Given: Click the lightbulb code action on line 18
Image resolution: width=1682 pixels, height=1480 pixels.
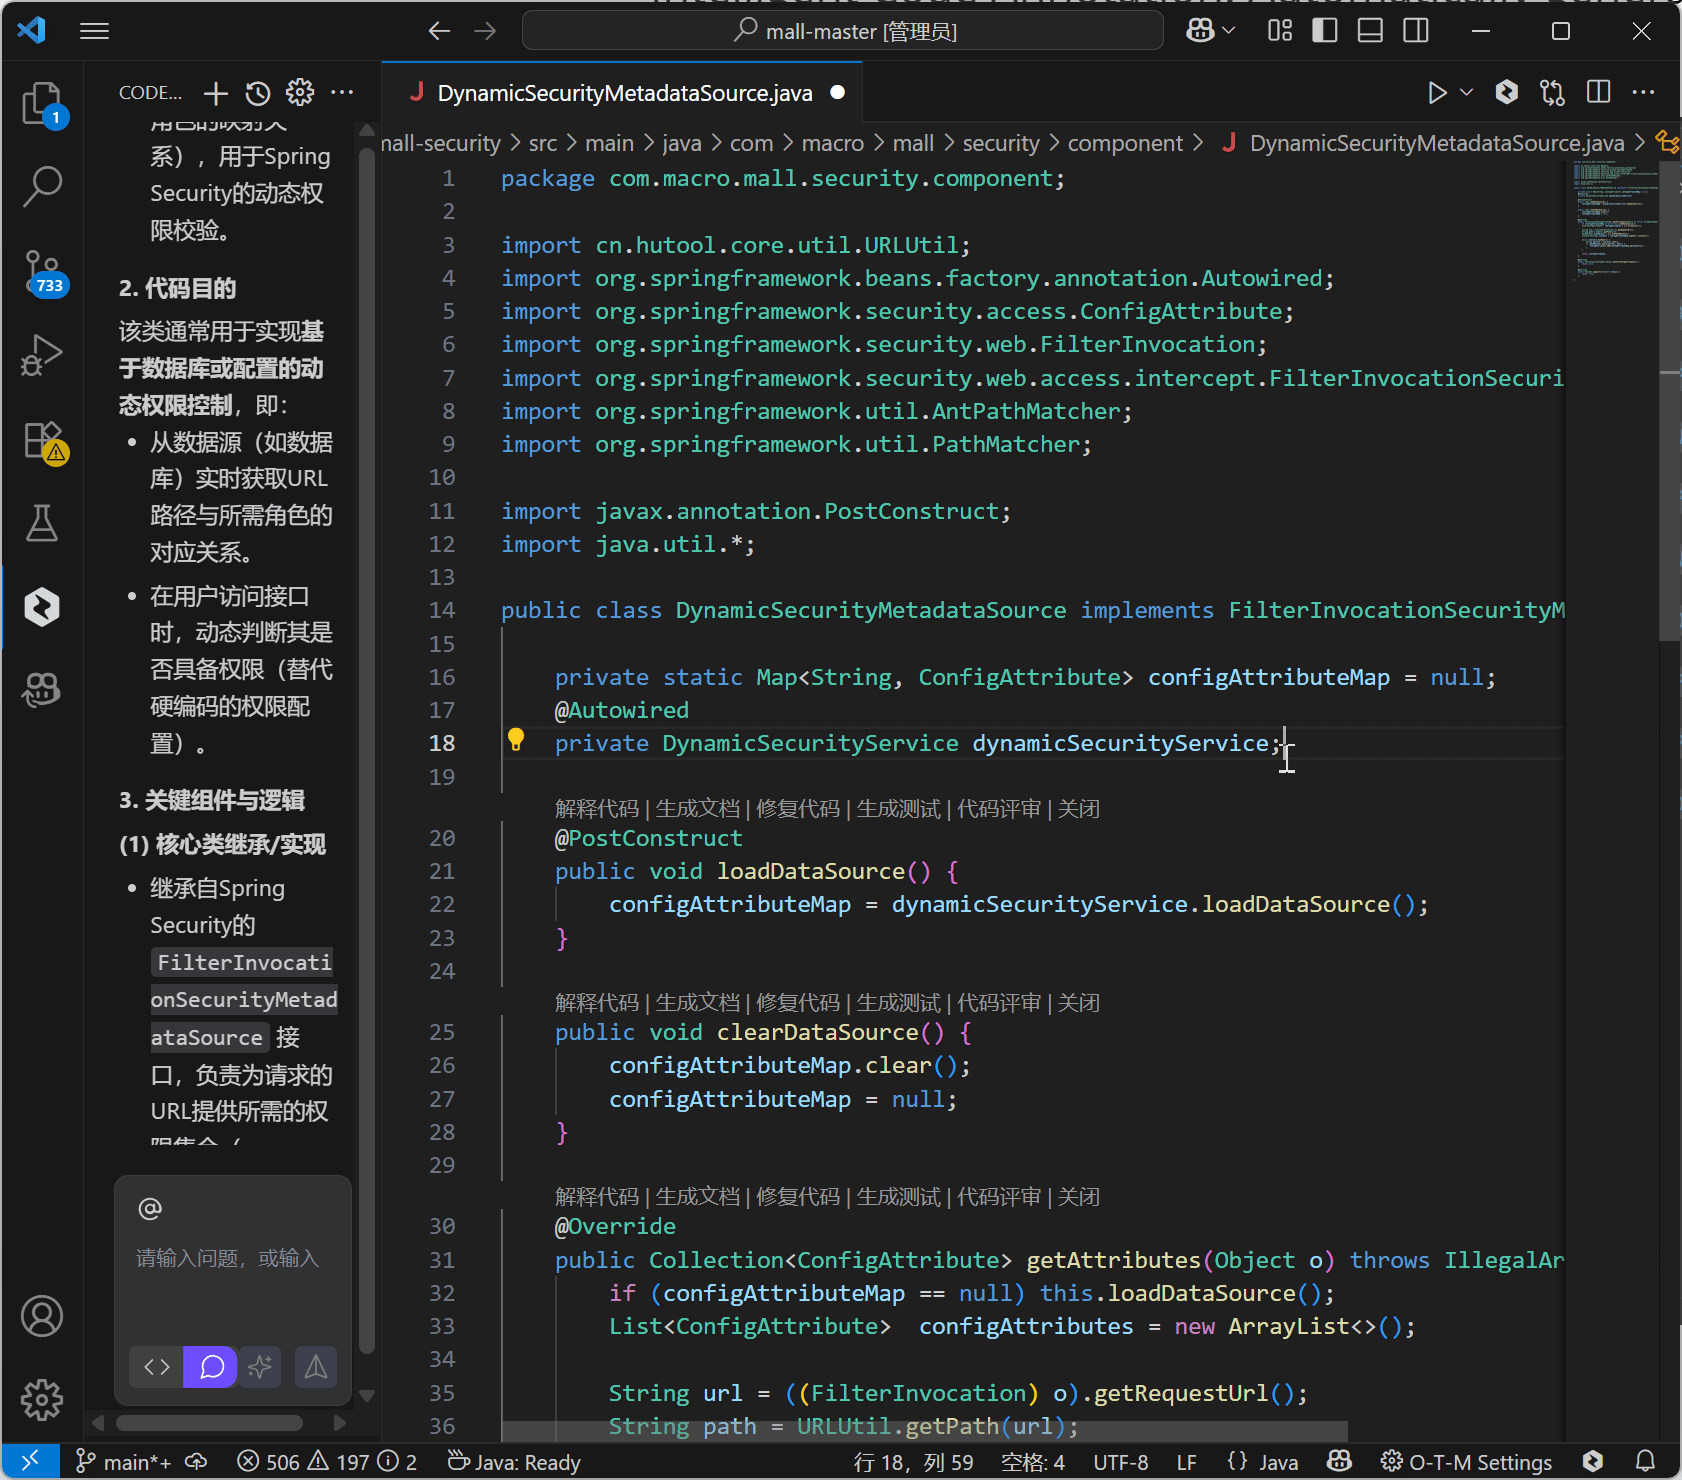Looking at the screenshot, I should click(515, 740).
